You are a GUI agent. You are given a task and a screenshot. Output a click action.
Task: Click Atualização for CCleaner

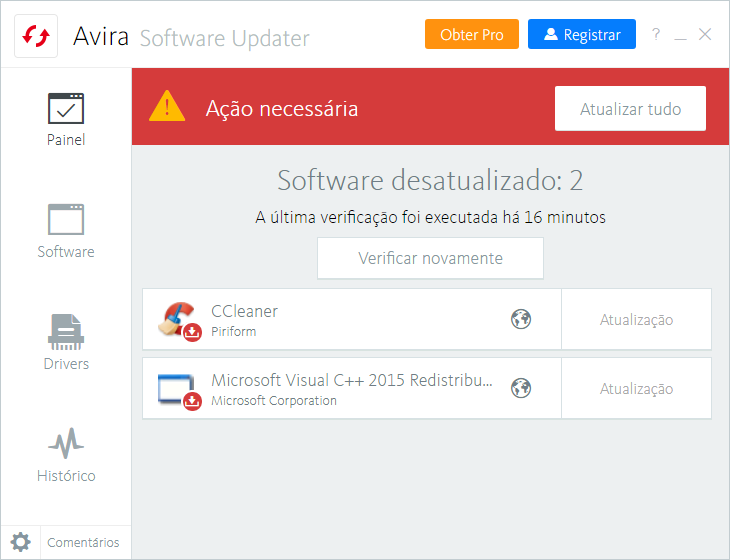tap(636, 319)
